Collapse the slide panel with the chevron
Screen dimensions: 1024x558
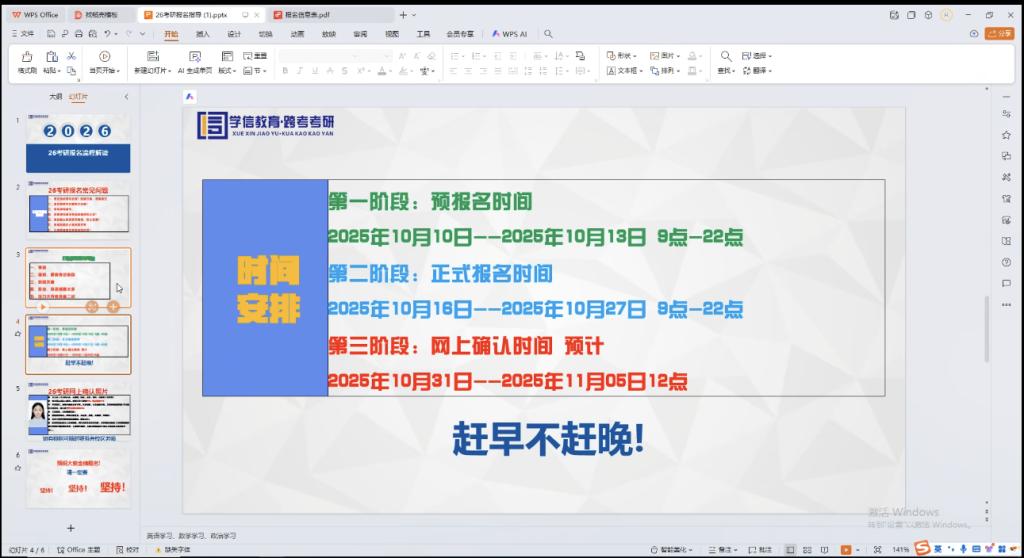click(126, 96)
